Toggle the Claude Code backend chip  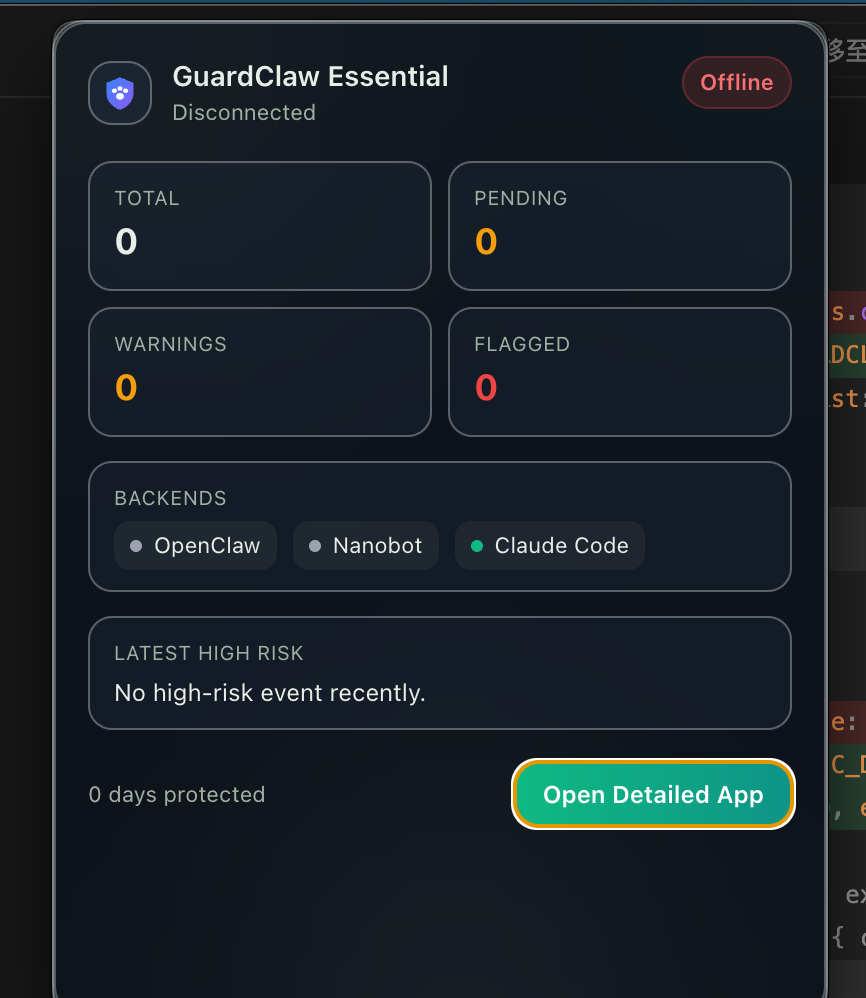tap(549, 546)
